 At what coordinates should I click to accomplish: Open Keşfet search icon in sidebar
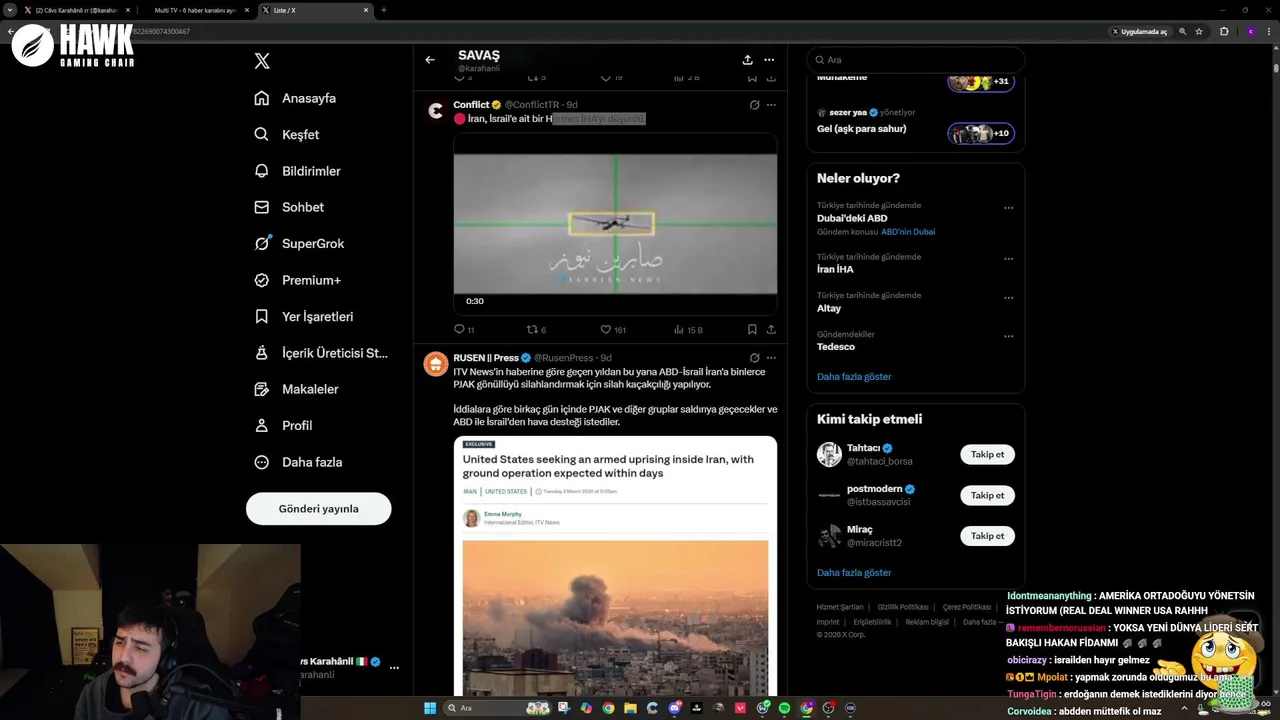(262, 134)
